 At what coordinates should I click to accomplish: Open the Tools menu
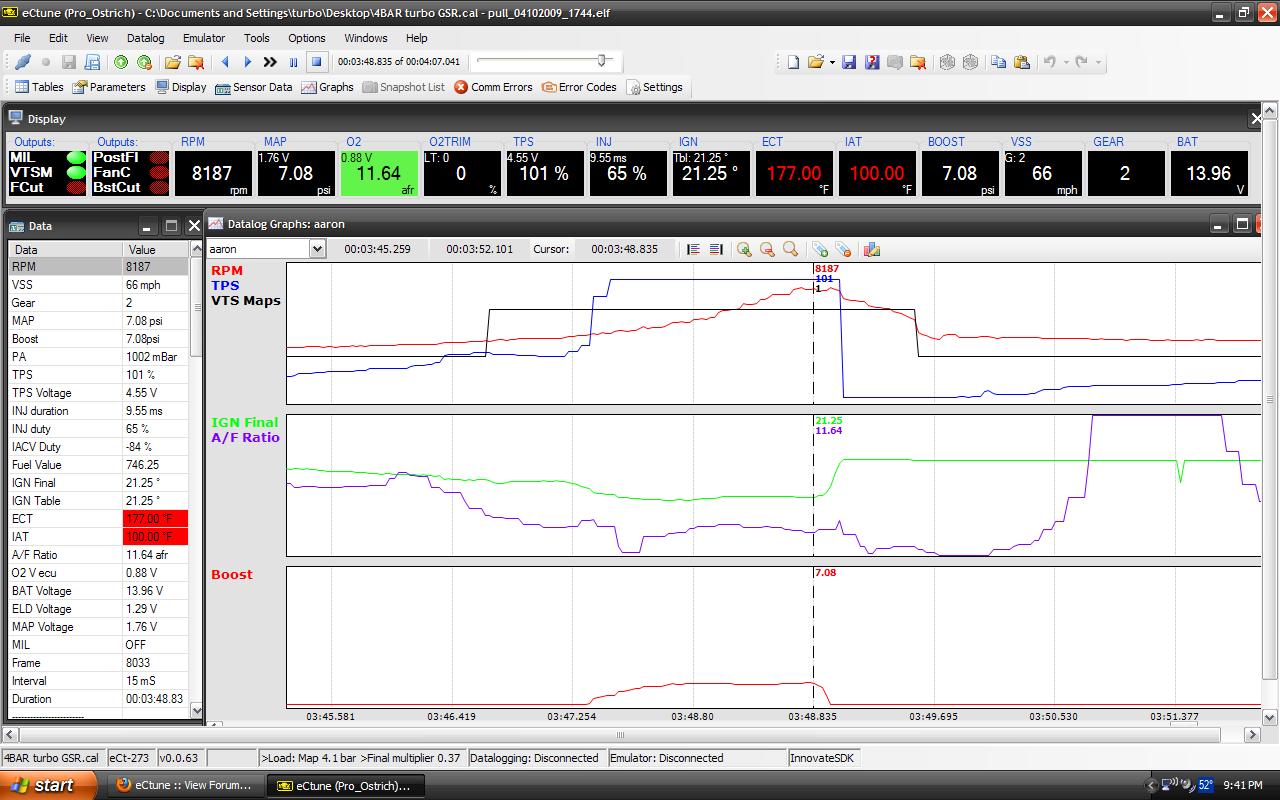coord(257,38)
